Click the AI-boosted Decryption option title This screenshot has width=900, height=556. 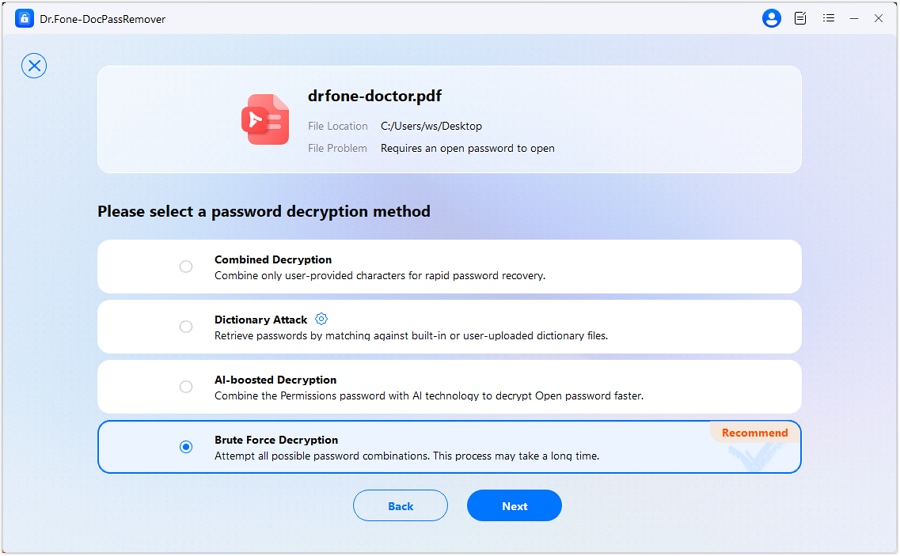point(275,380)
